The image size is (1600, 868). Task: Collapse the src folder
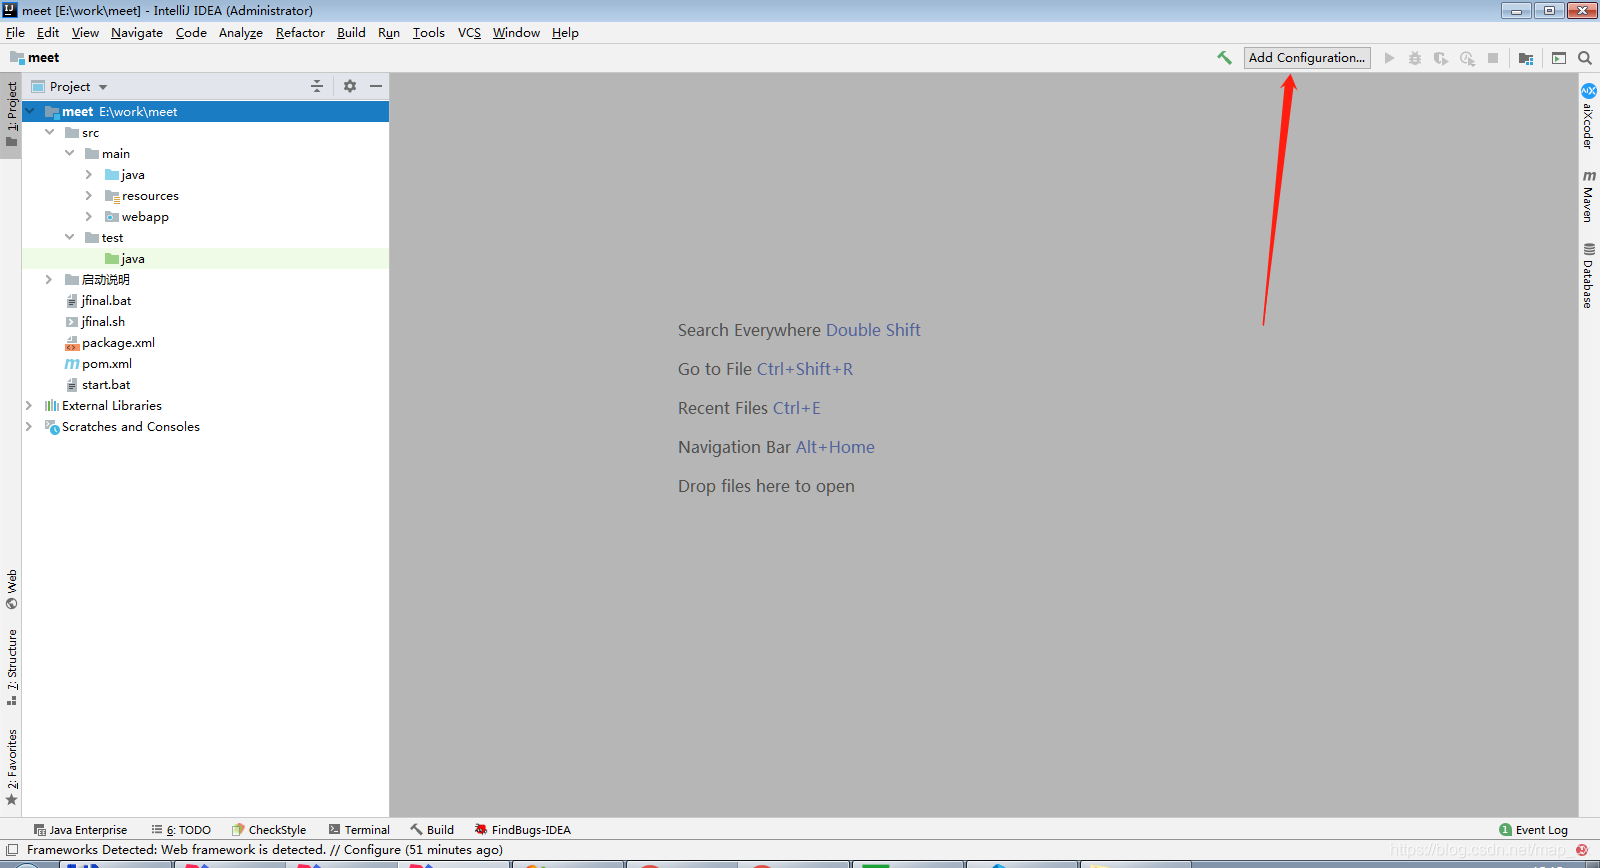click(x=49, y=132)
